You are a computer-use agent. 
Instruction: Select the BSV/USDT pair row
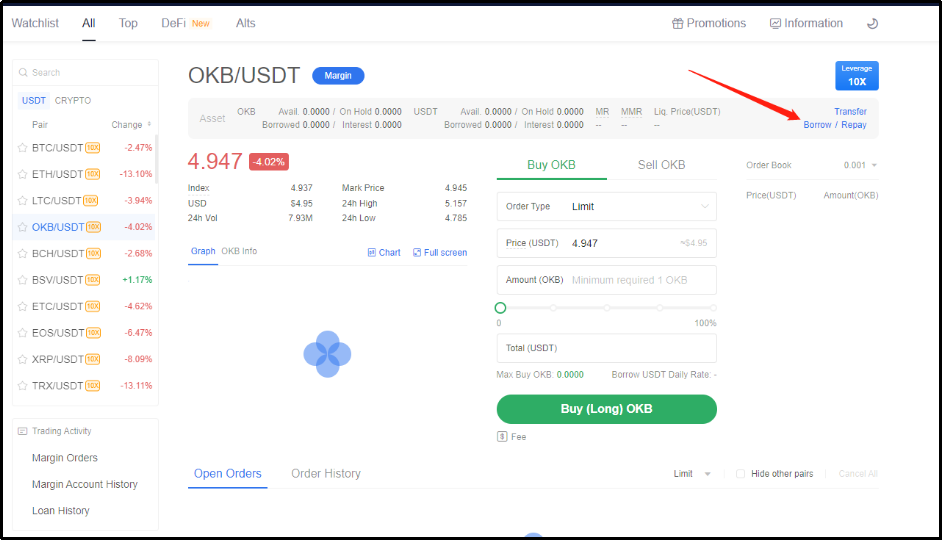[x=84, y=280]
